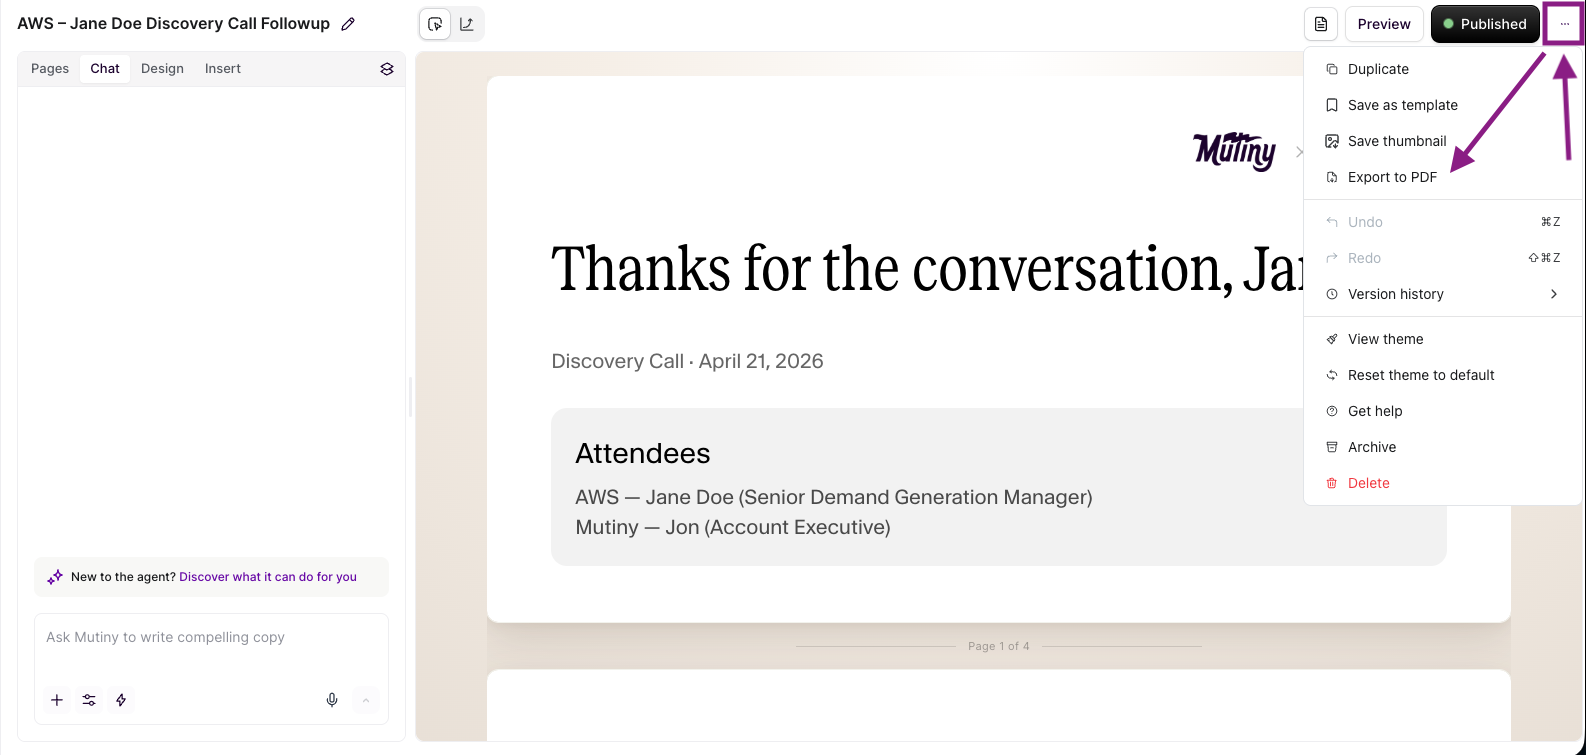The image size is (1586, 755).
Task: Choose Duplicate from the menu
Action: point(1443,69)
